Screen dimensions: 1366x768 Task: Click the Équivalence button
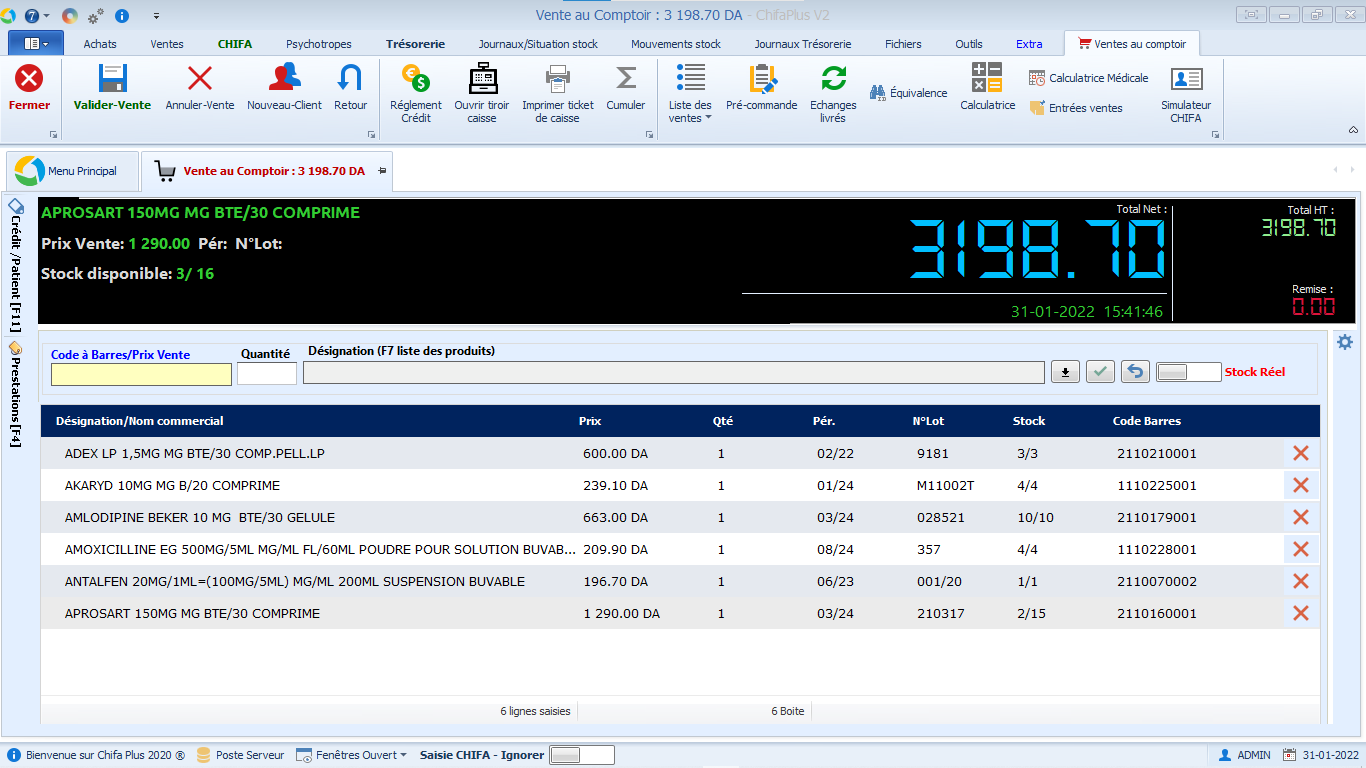pyautogui.click(x=908, y=93)
